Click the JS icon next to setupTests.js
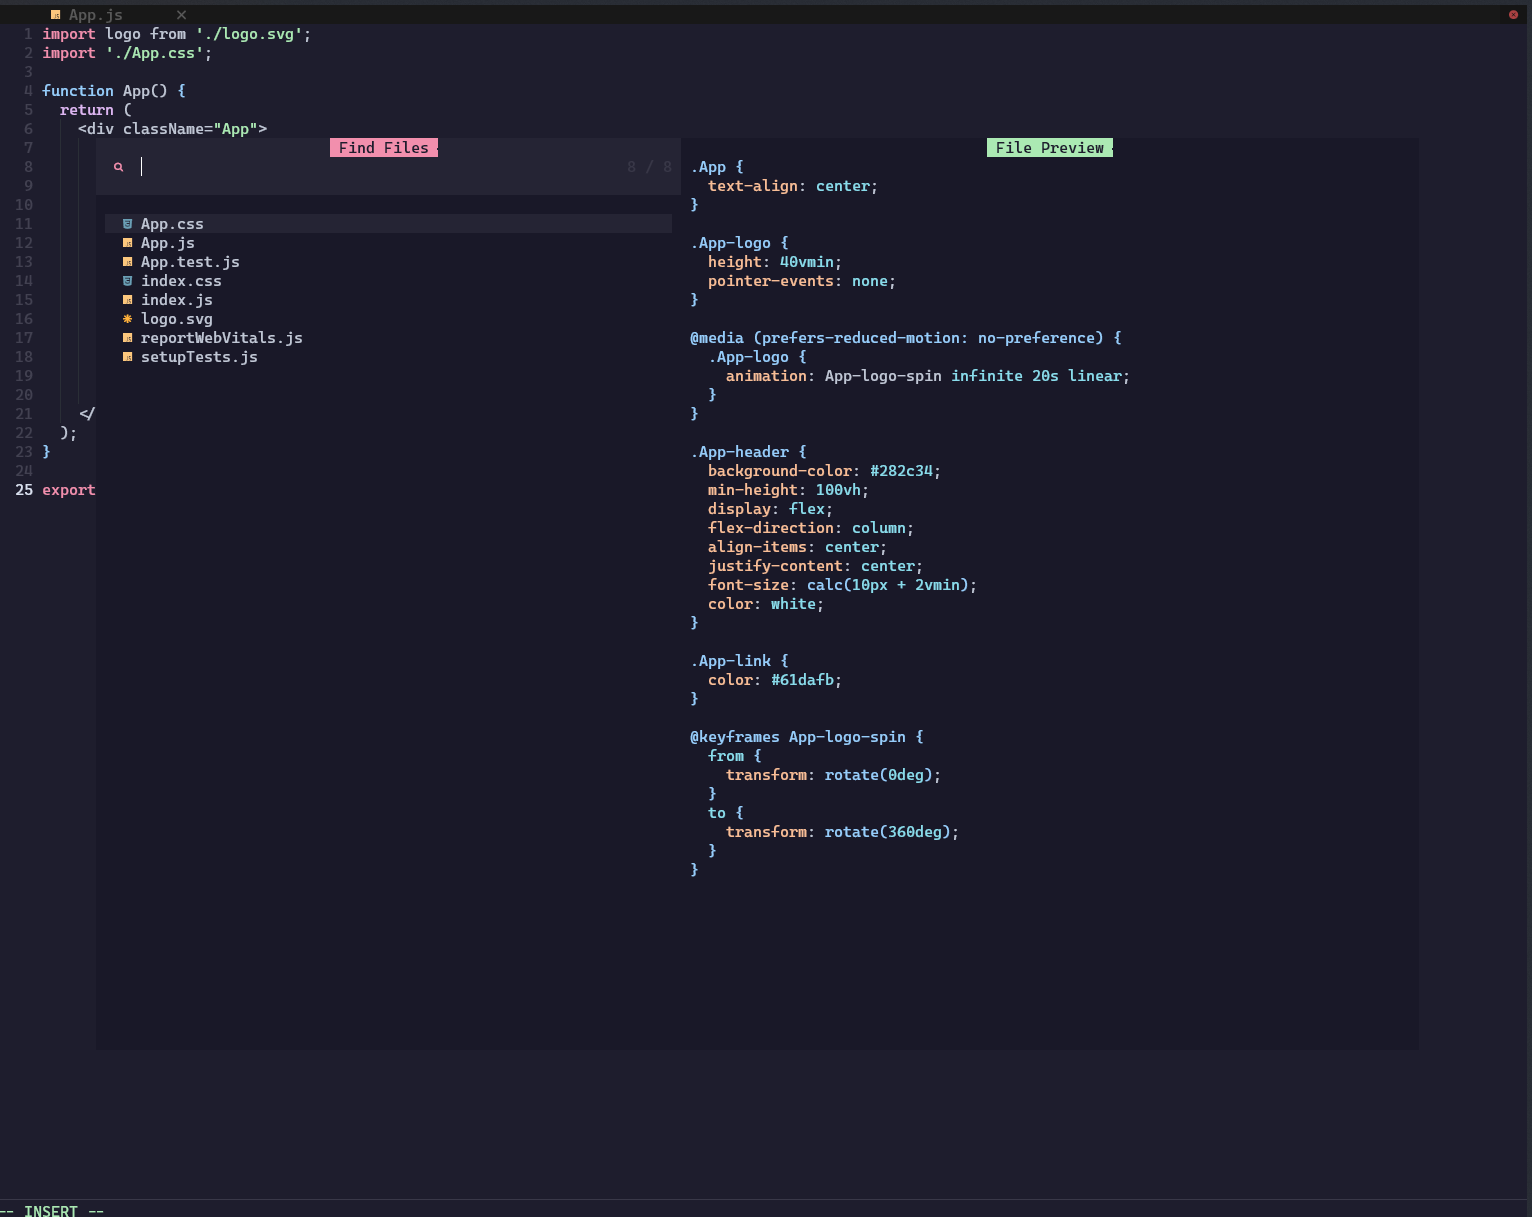 (x=127, y=356)
